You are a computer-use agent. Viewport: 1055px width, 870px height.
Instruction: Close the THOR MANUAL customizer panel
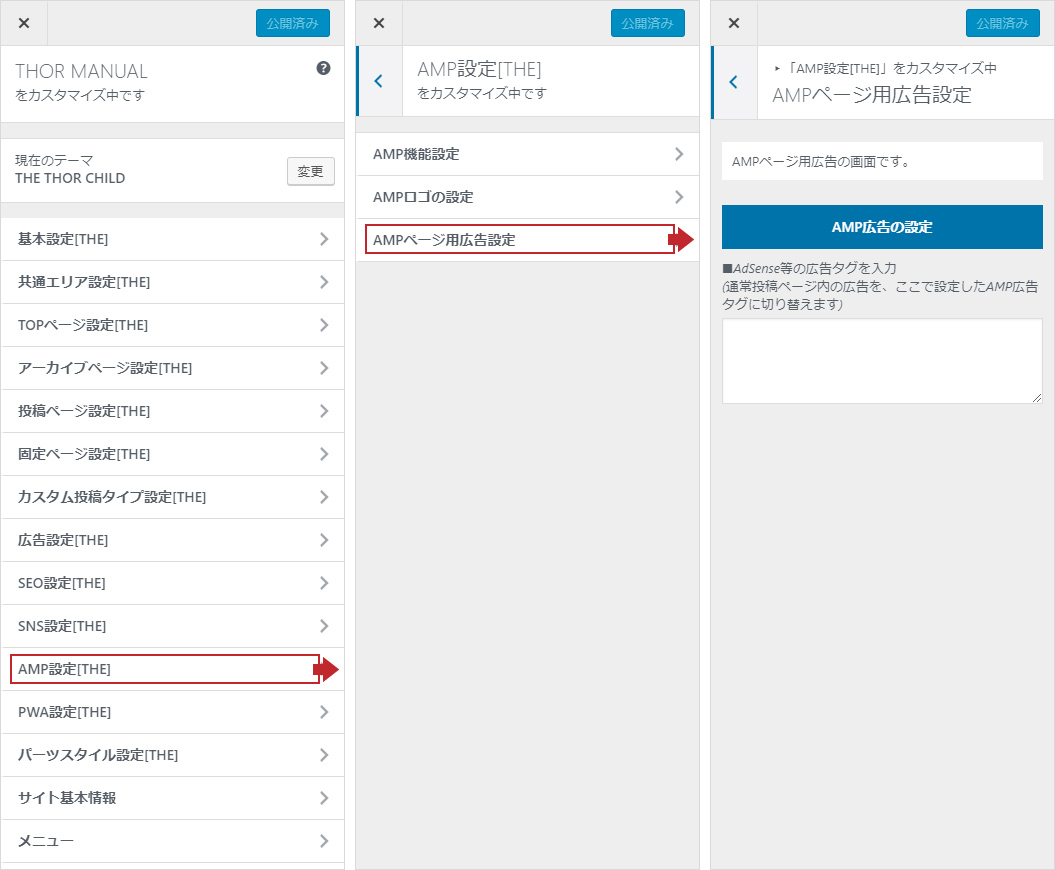tap(24, 23)
